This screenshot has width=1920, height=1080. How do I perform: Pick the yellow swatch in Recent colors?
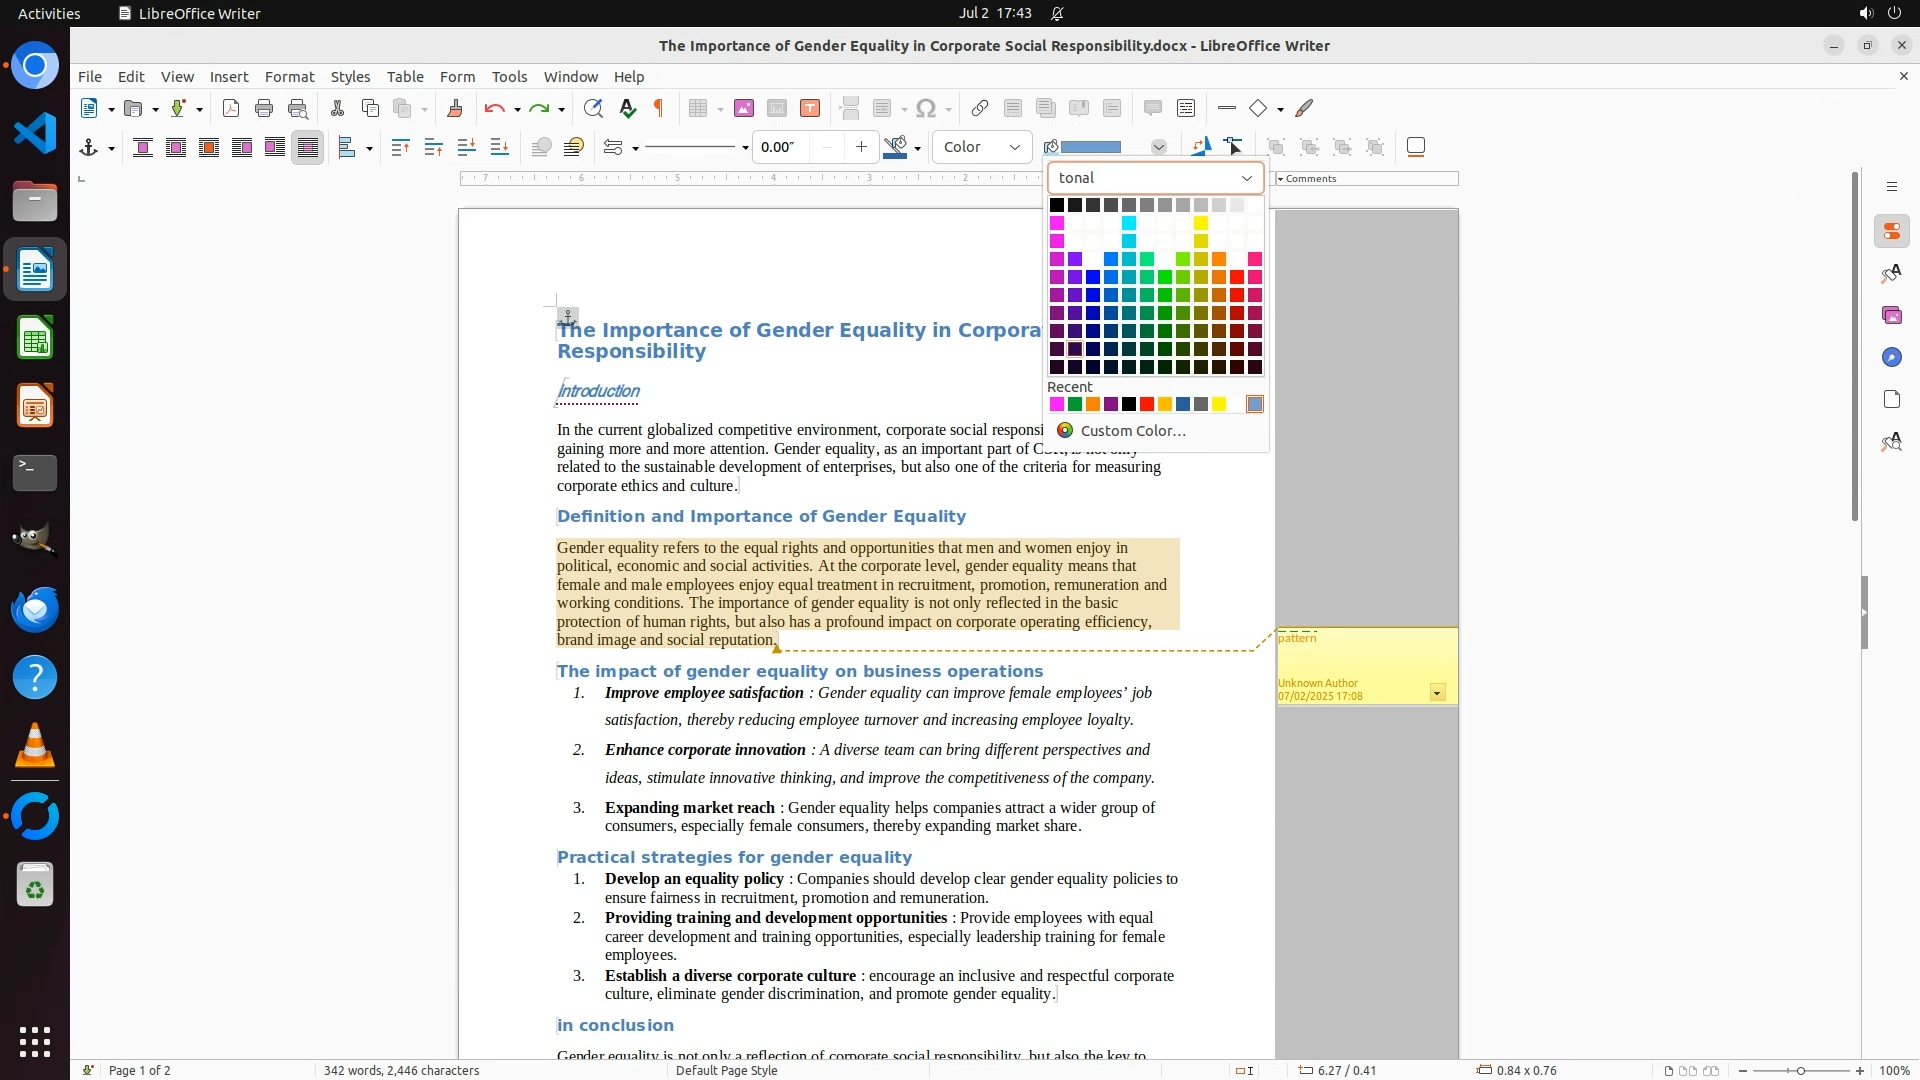[x=1219, y=404]
